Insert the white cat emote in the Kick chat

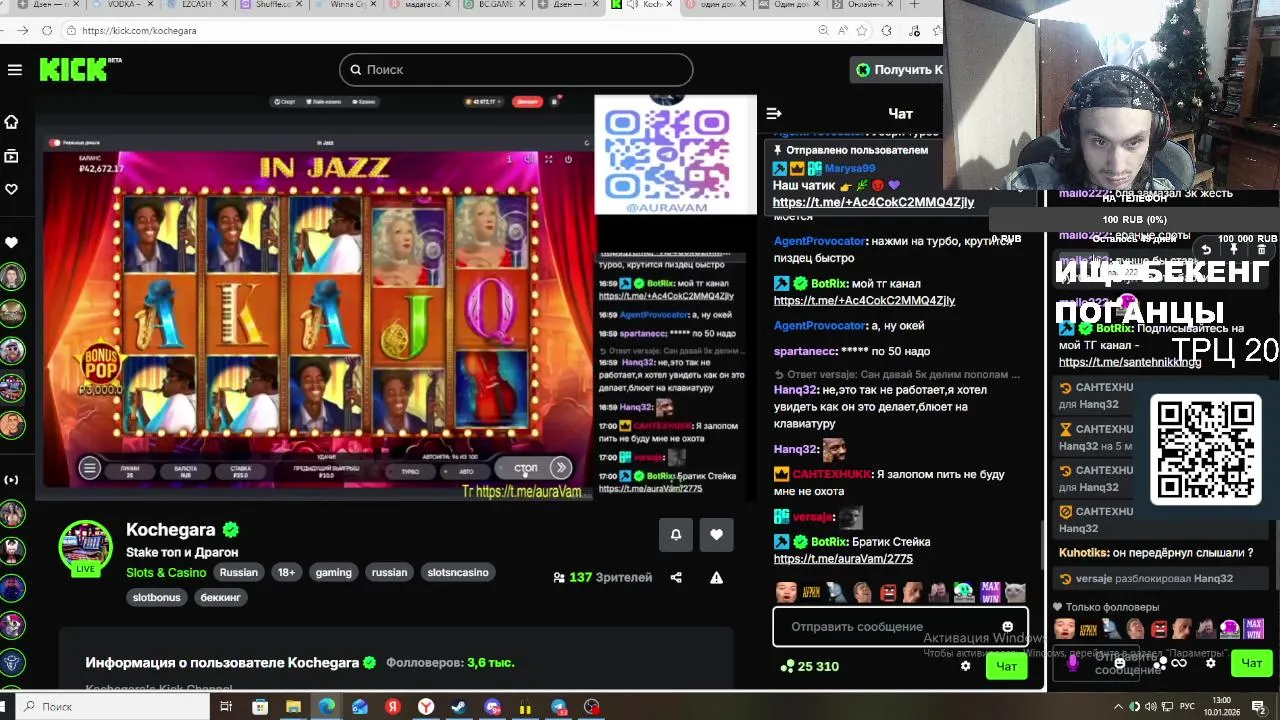click(x=1015, y=592)
